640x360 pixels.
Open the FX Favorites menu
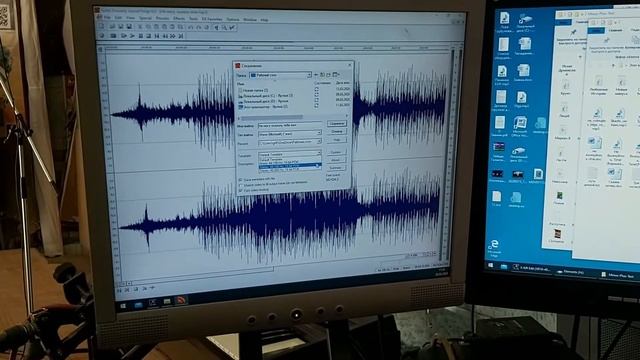(212, 19)
